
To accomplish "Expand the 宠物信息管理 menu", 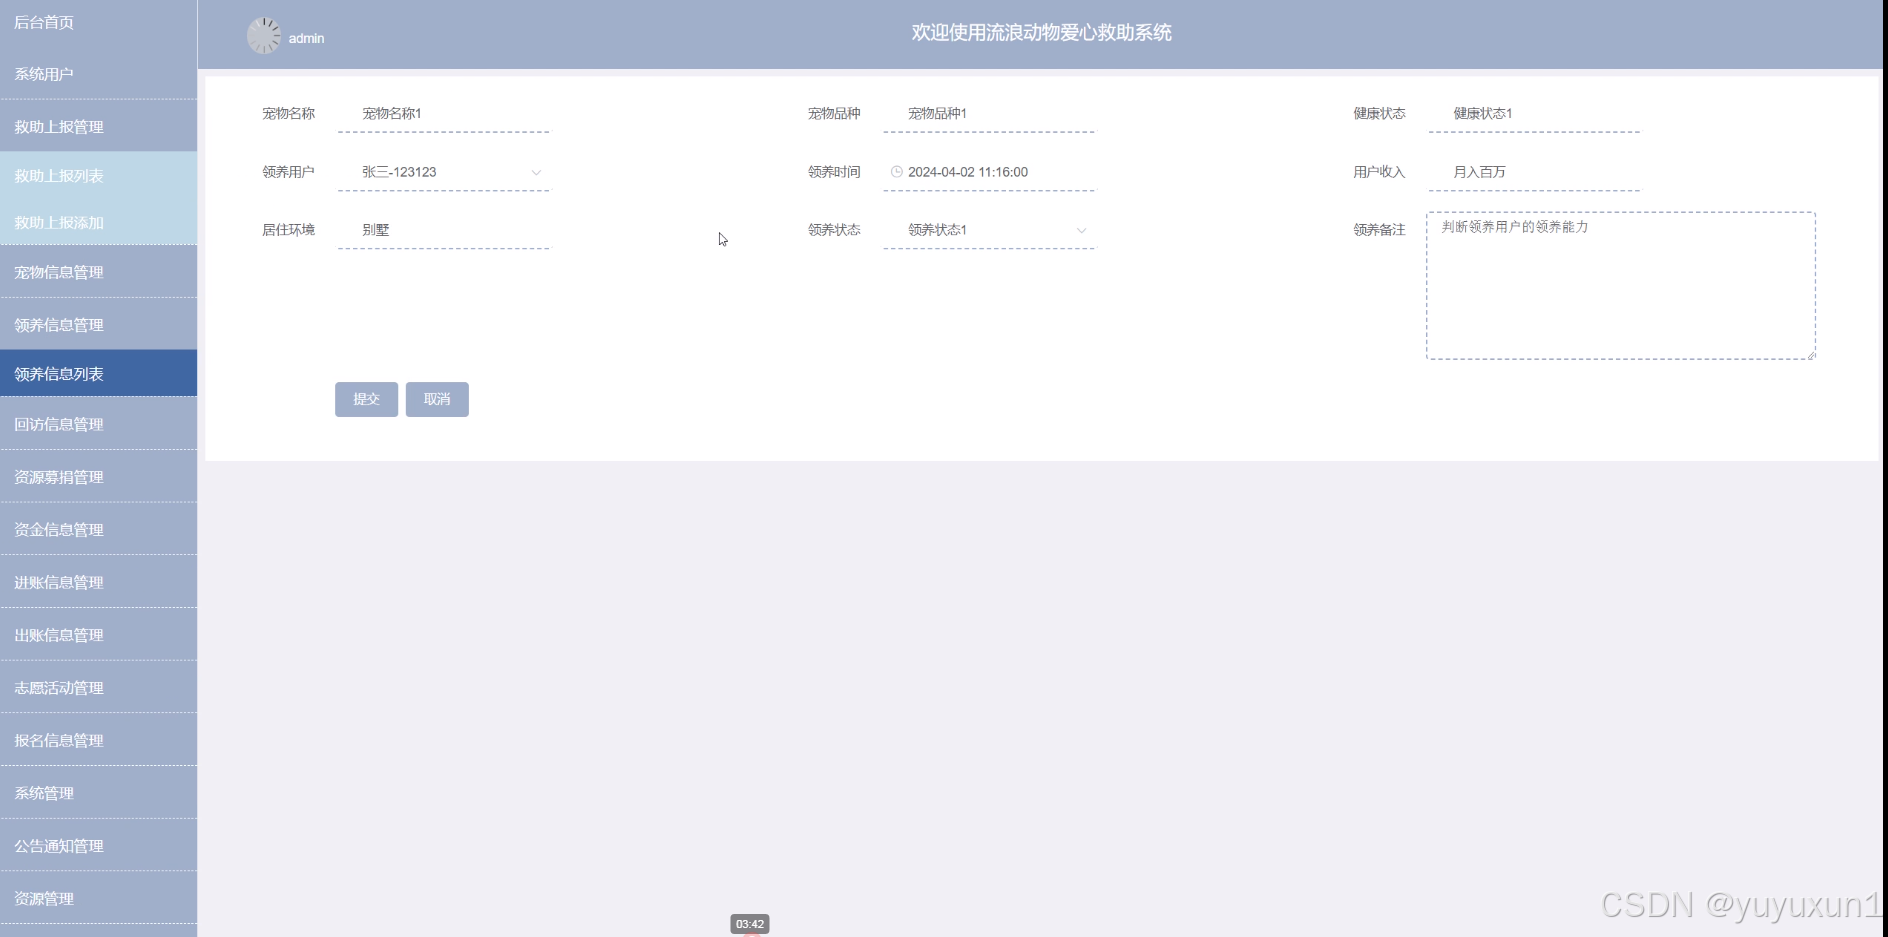I will click(98, 272).
